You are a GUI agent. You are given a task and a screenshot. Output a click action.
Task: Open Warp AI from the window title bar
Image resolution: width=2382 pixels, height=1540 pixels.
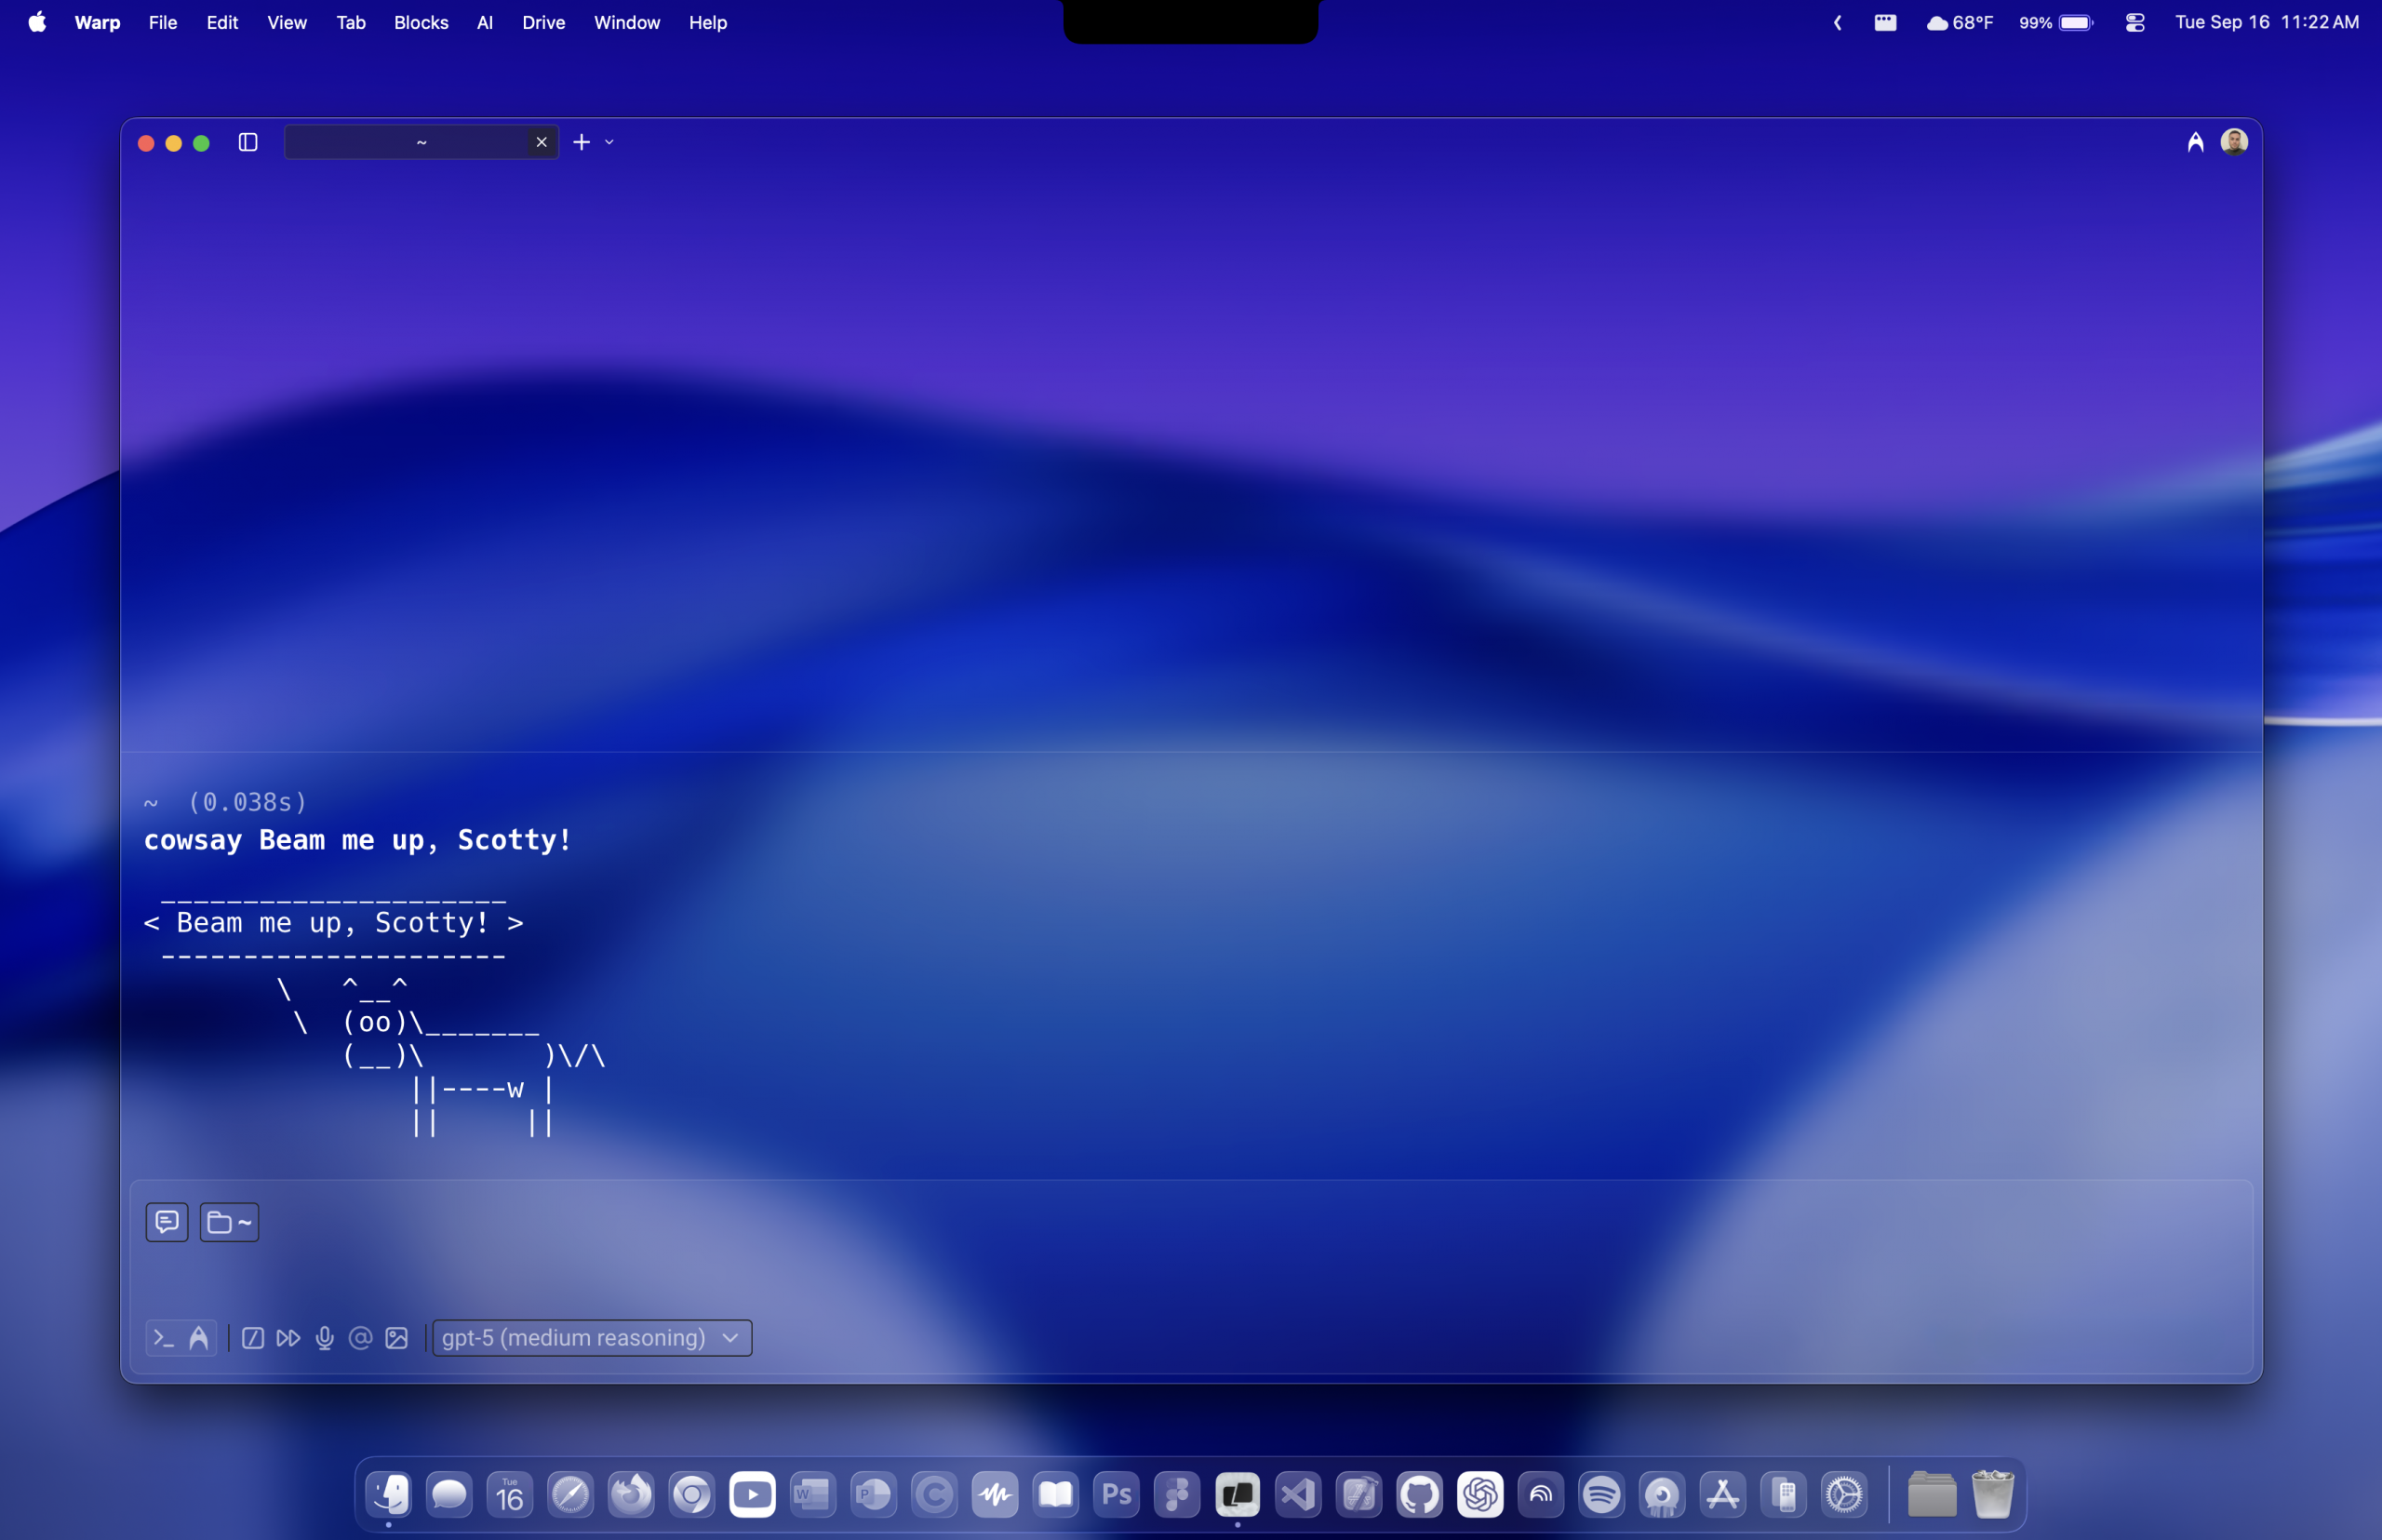(x=2195, y=142)
